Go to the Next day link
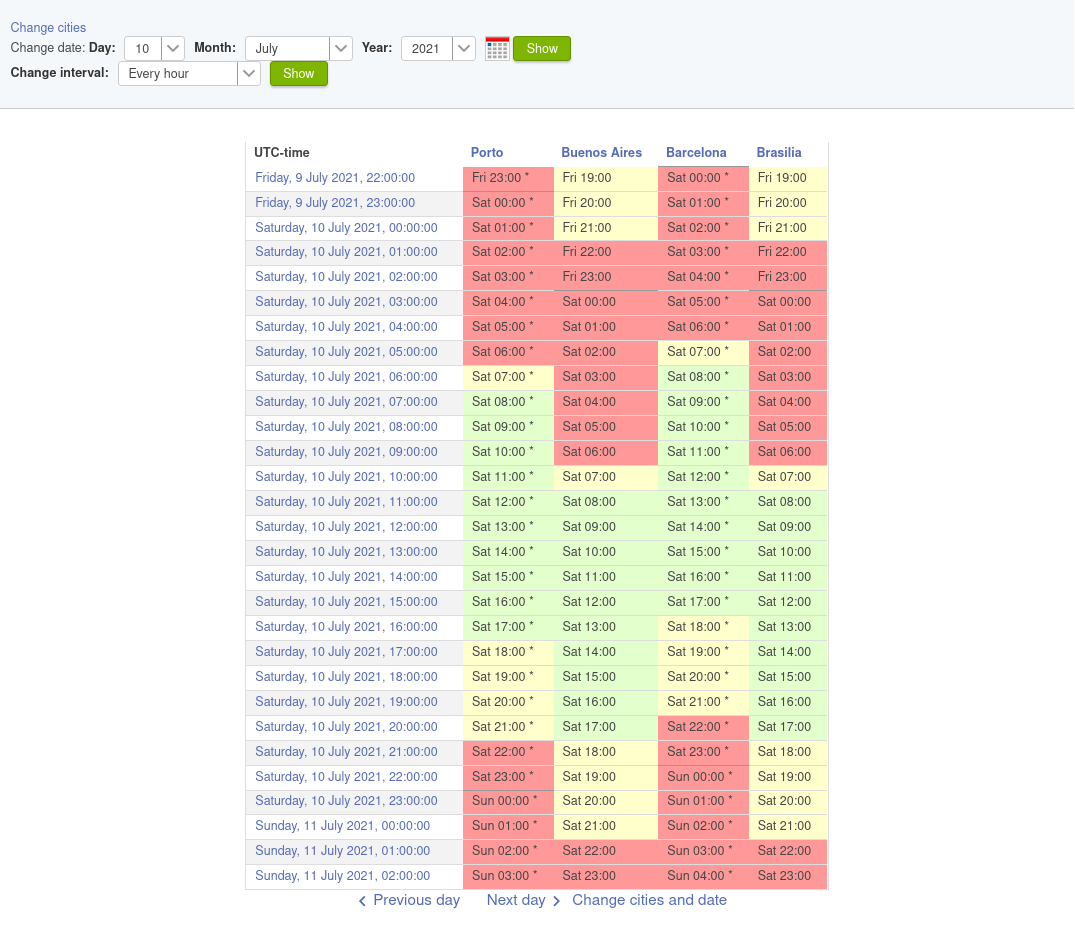Image resolution: width=1075 pixels, height=926 pixels. click(x=516, y=900)
